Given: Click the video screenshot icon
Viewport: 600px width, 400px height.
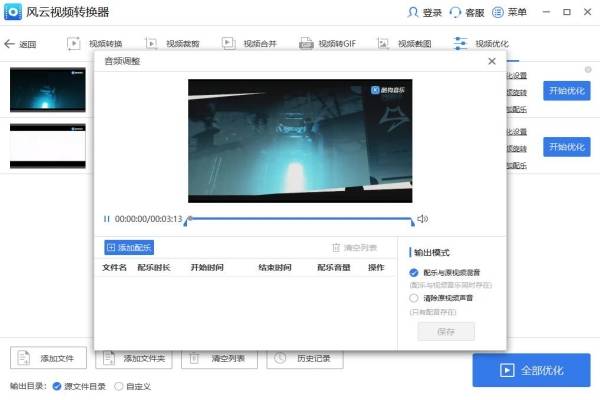Looking at the screenshot, I should click(x=383, y=43).
